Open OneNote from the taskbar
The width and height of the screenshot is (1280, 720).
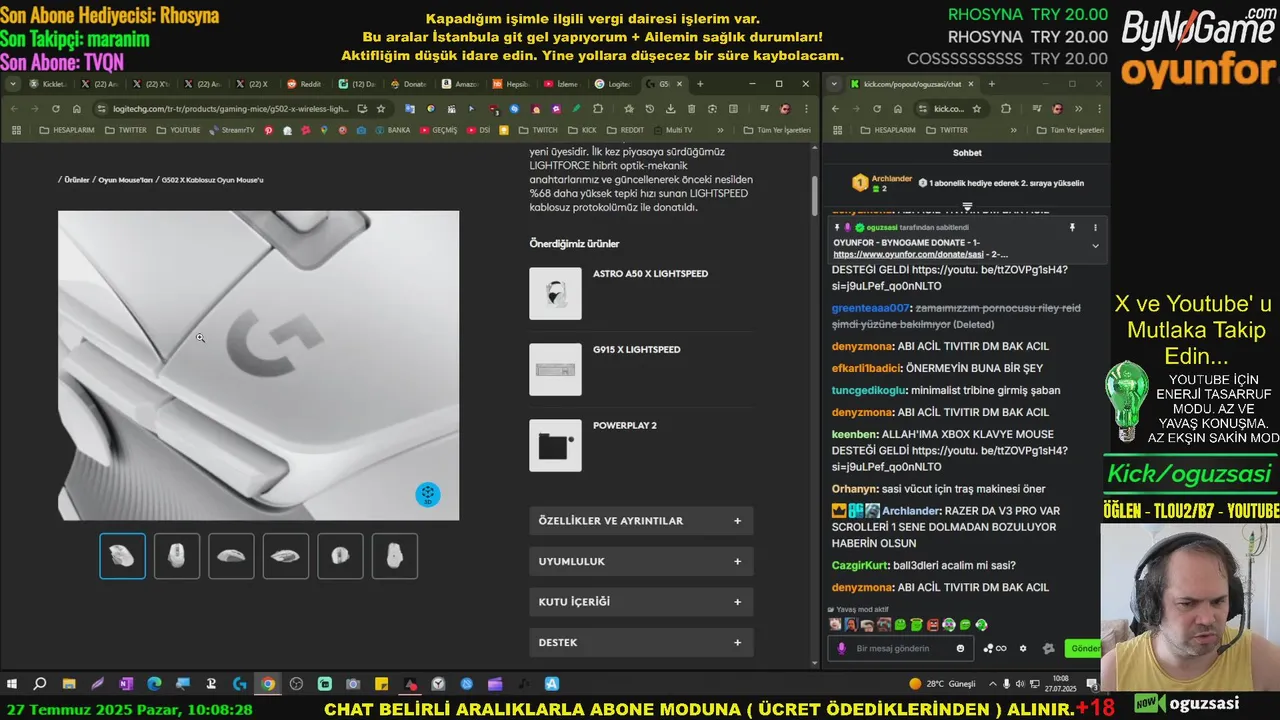tap(126, 684)
